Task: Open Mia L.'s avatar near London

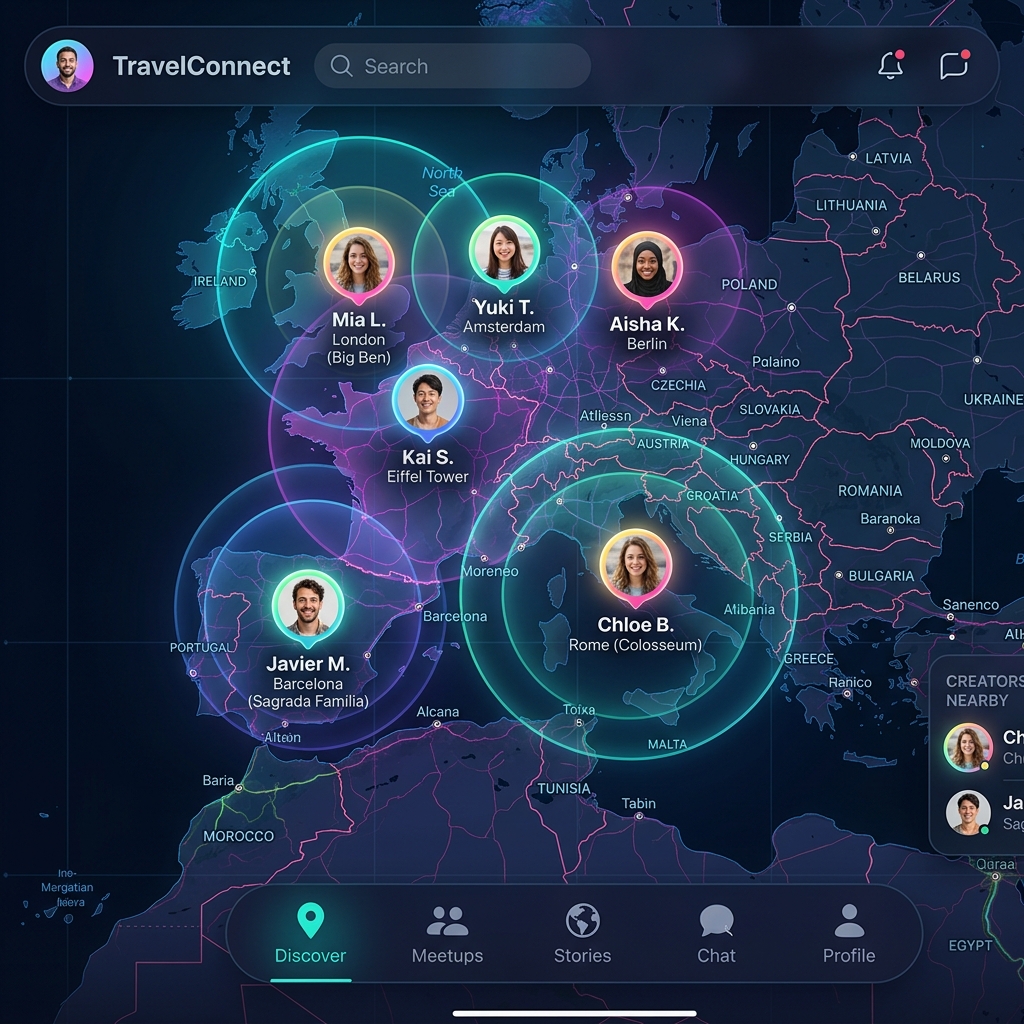Action: click(358, 262)
